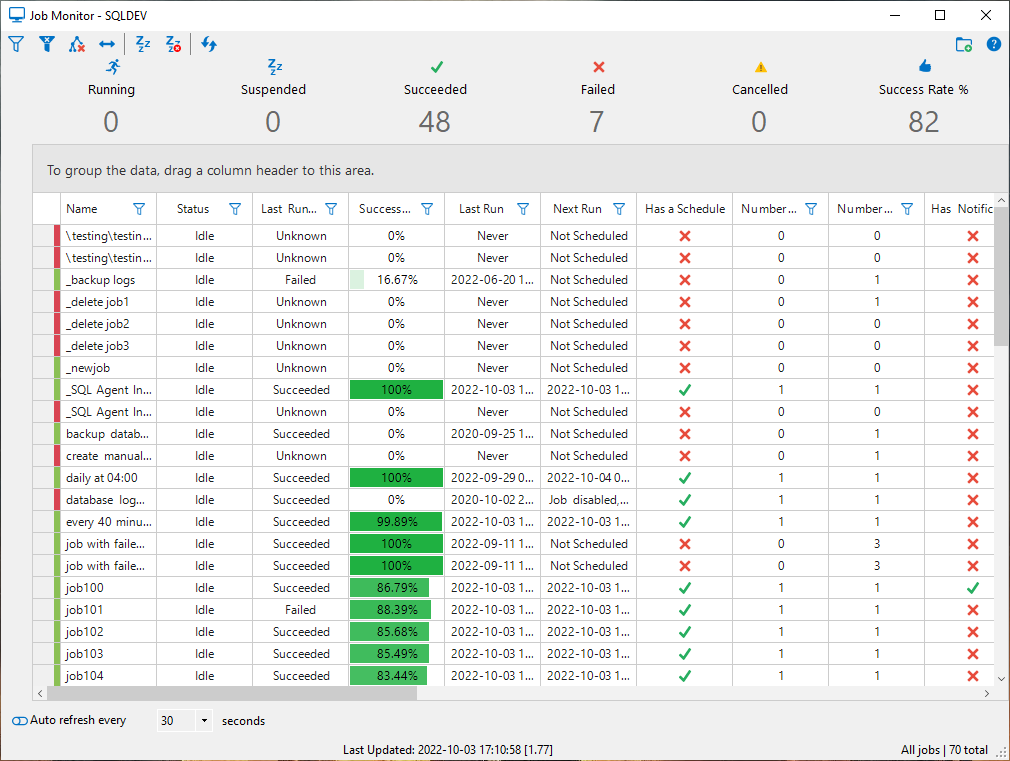
Task: Click the clear filter toolbar icon
Action: pos(46,44)
